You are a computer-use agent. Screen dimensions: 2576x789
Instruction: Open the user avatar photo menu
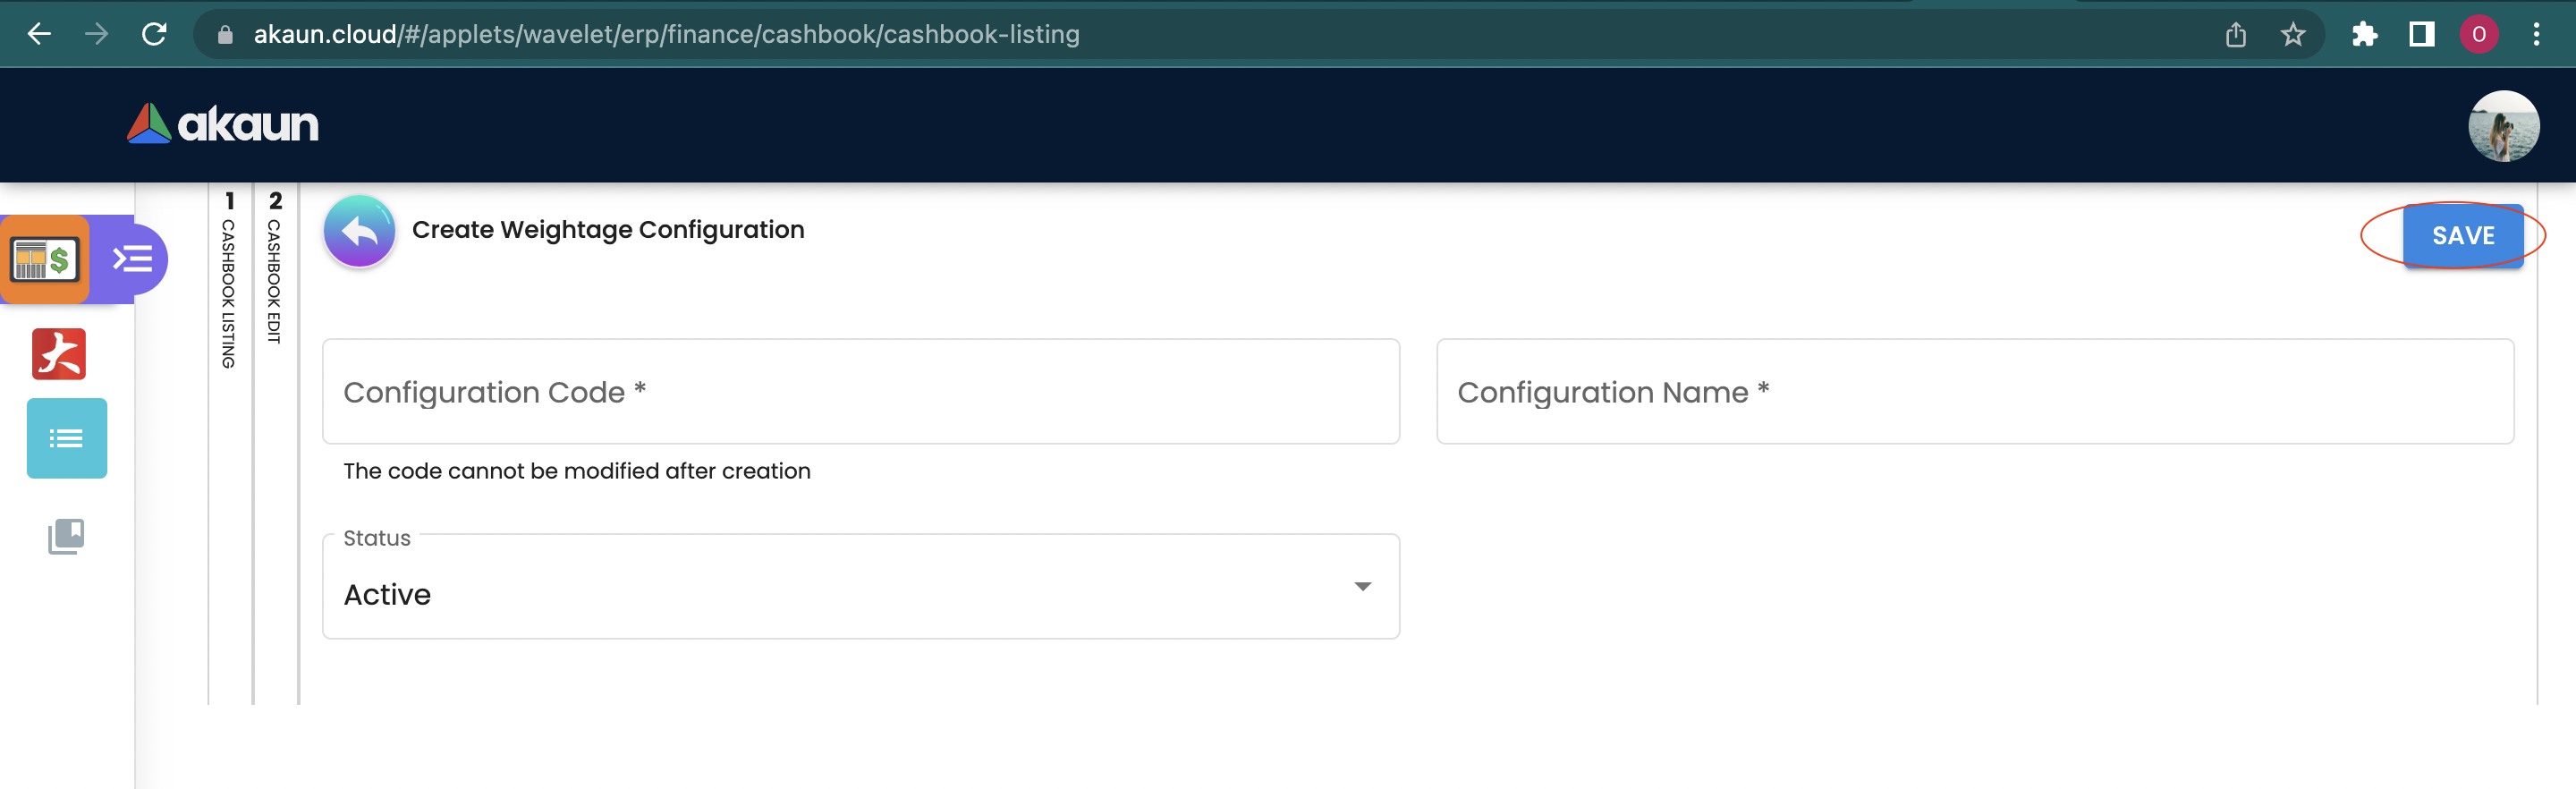(x=2502, y=126)
